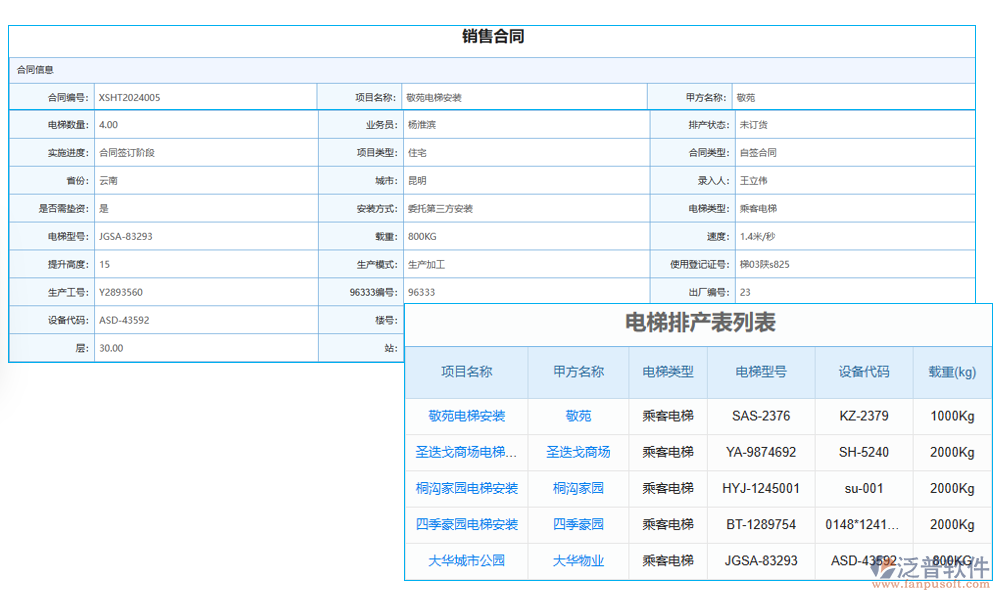Open the 敬苑电梯安装 project link in the table
1000x600 pixels.
467,416
